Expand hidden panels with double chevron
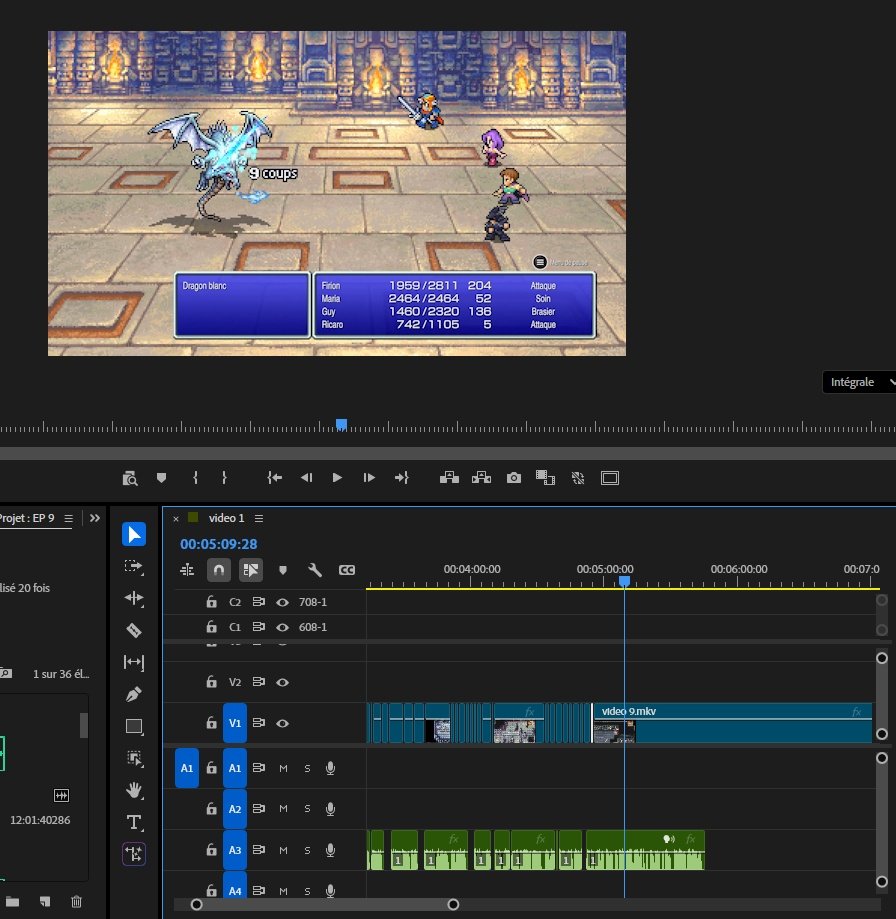 tap(94, 518)
